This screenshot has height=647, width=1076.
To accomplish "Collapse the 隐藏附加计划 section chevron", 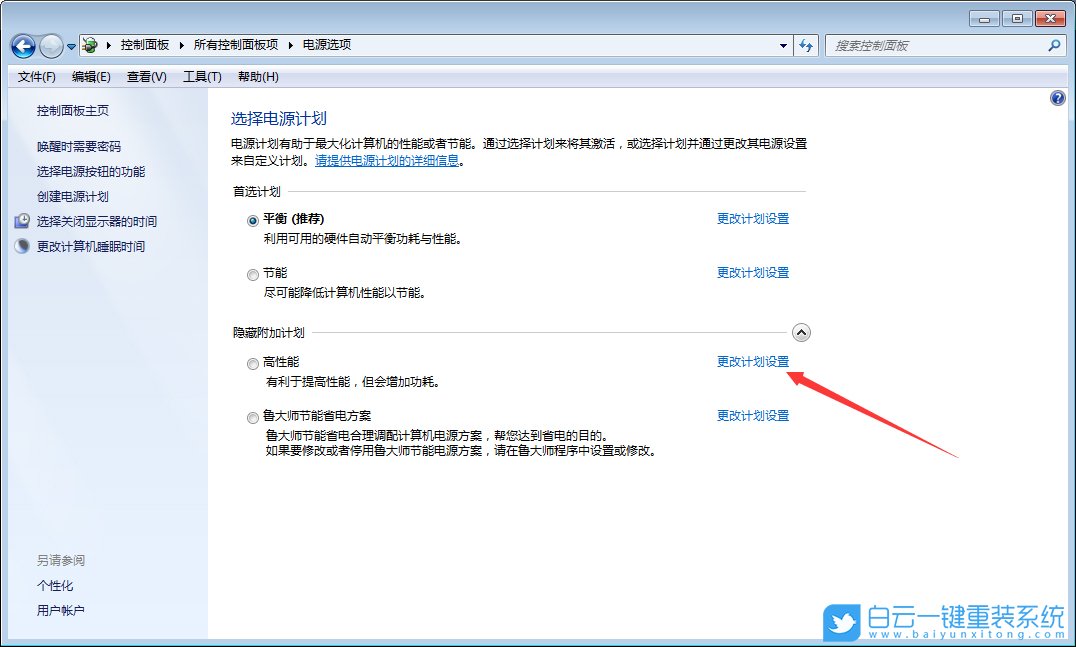I will click(x=801, y=332).
